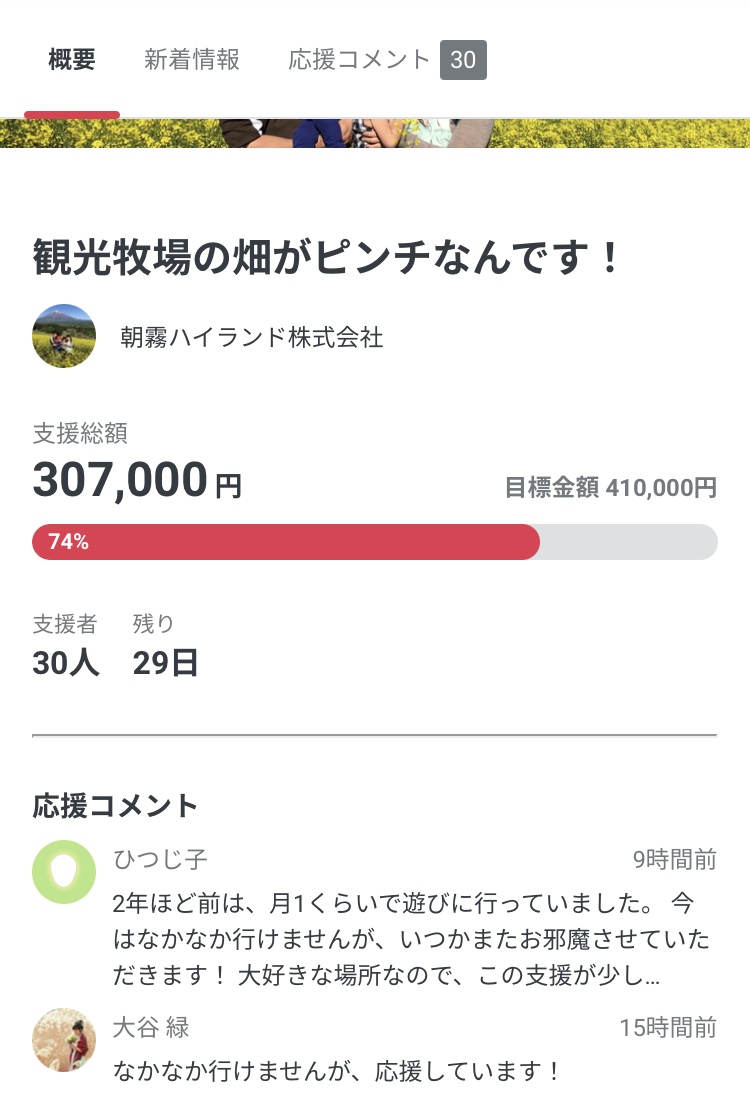
Task: Switch to the 新着情報 tab
Action: [x=192, y=60]
